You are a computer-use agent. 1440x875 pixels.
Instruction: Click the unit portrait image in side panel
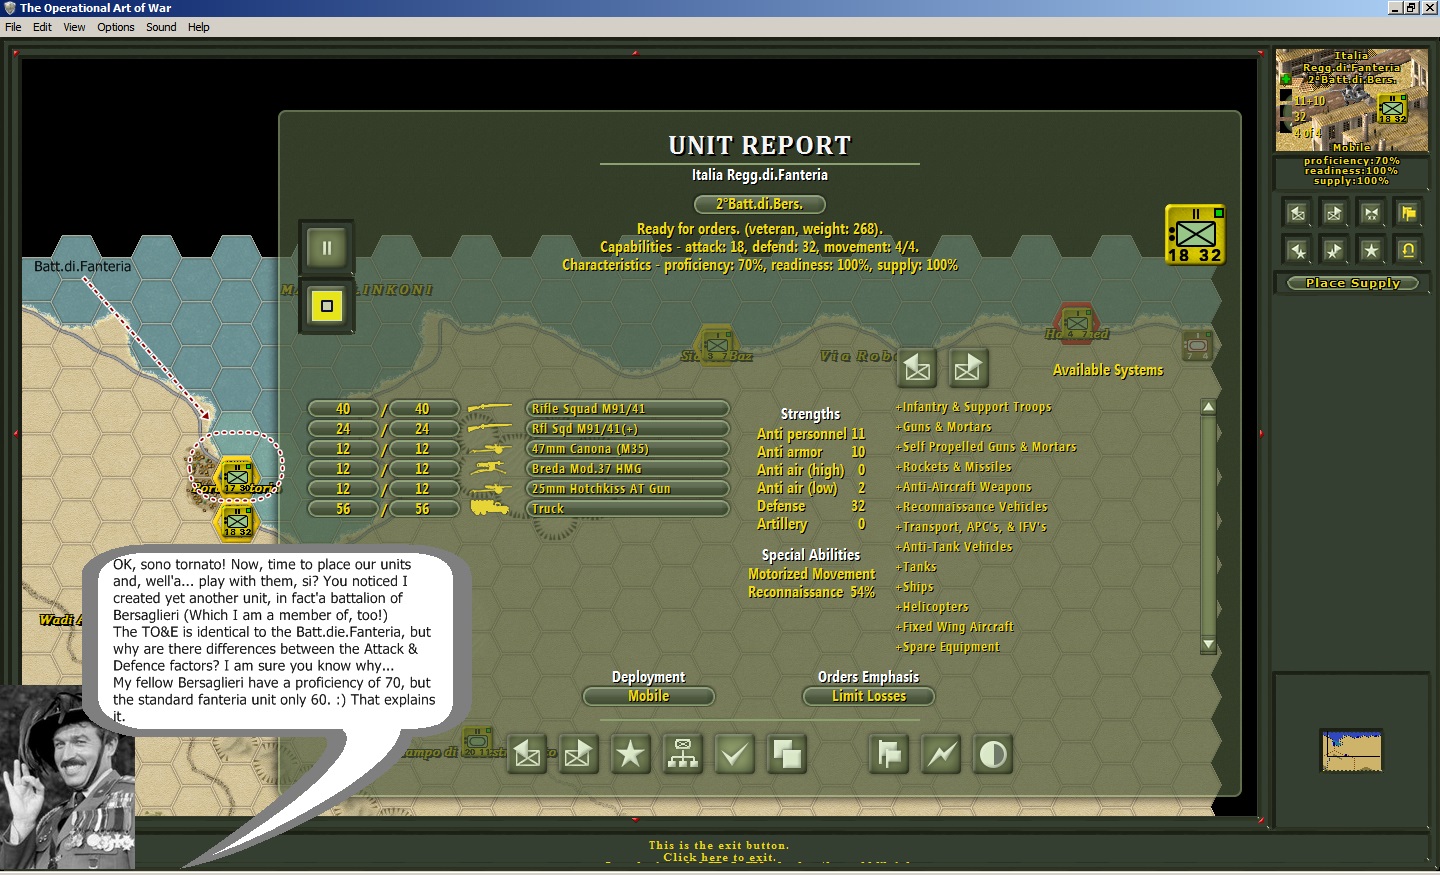click(x=1352, y=100)
